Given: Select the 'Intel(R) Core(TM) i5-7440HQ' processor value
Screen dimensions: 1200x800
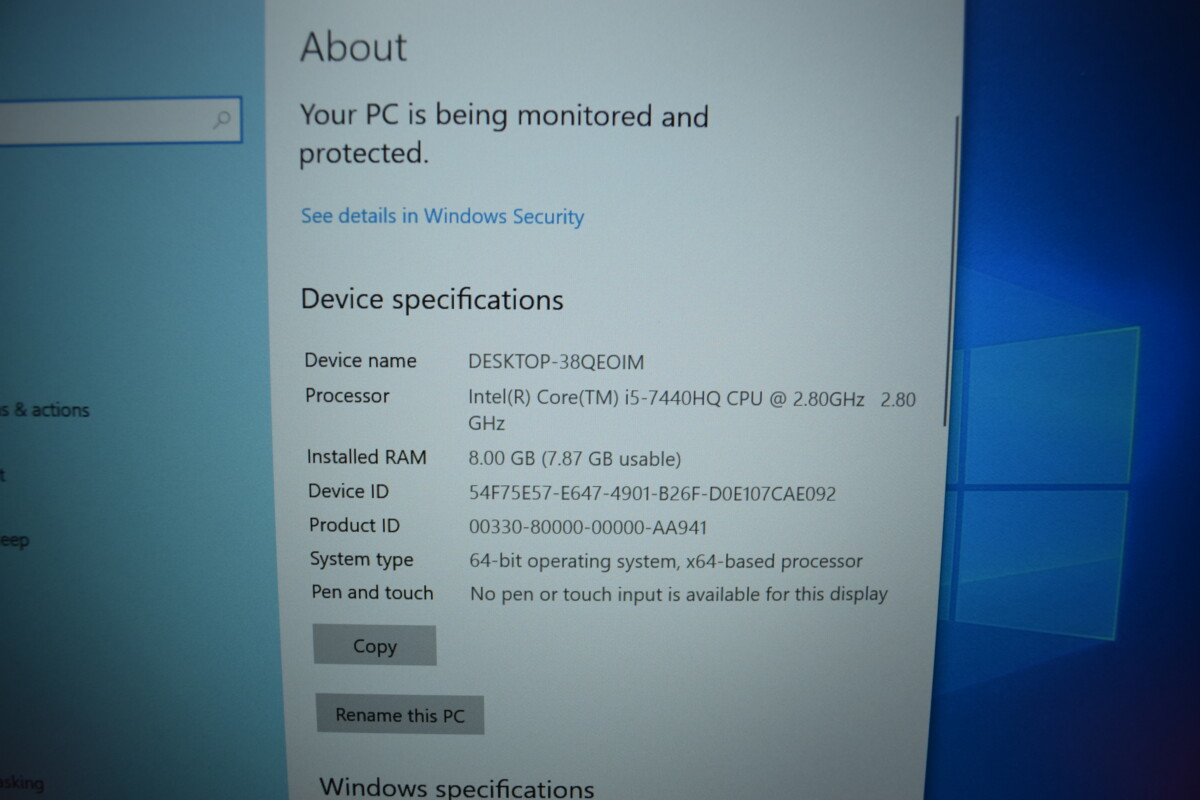Looking at the screenshot, I should coord(692,410).
